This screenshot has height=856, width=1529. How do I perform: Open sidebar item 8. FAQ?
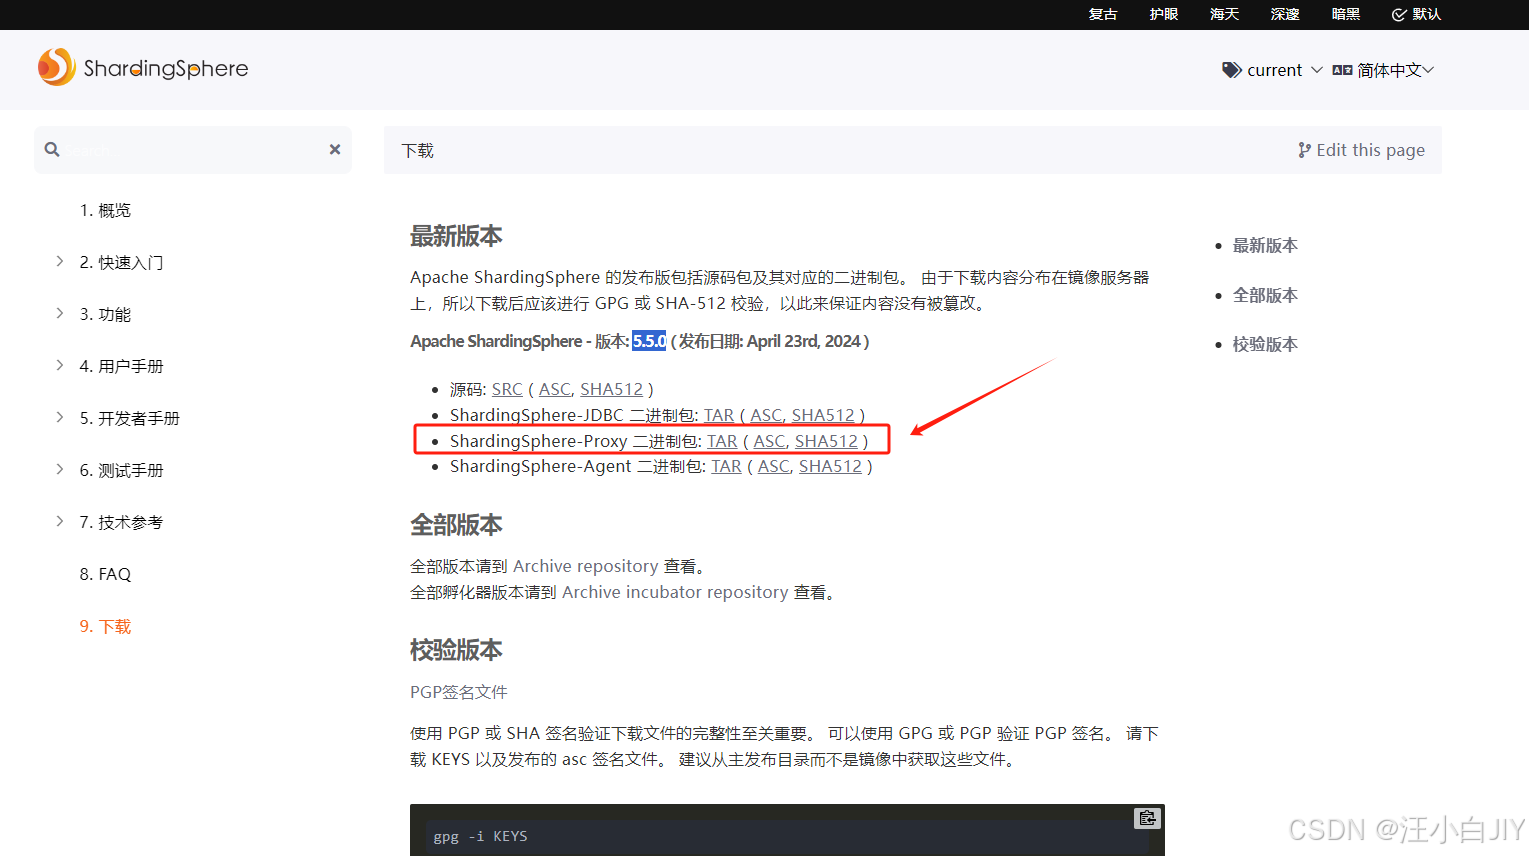[105, 574]
